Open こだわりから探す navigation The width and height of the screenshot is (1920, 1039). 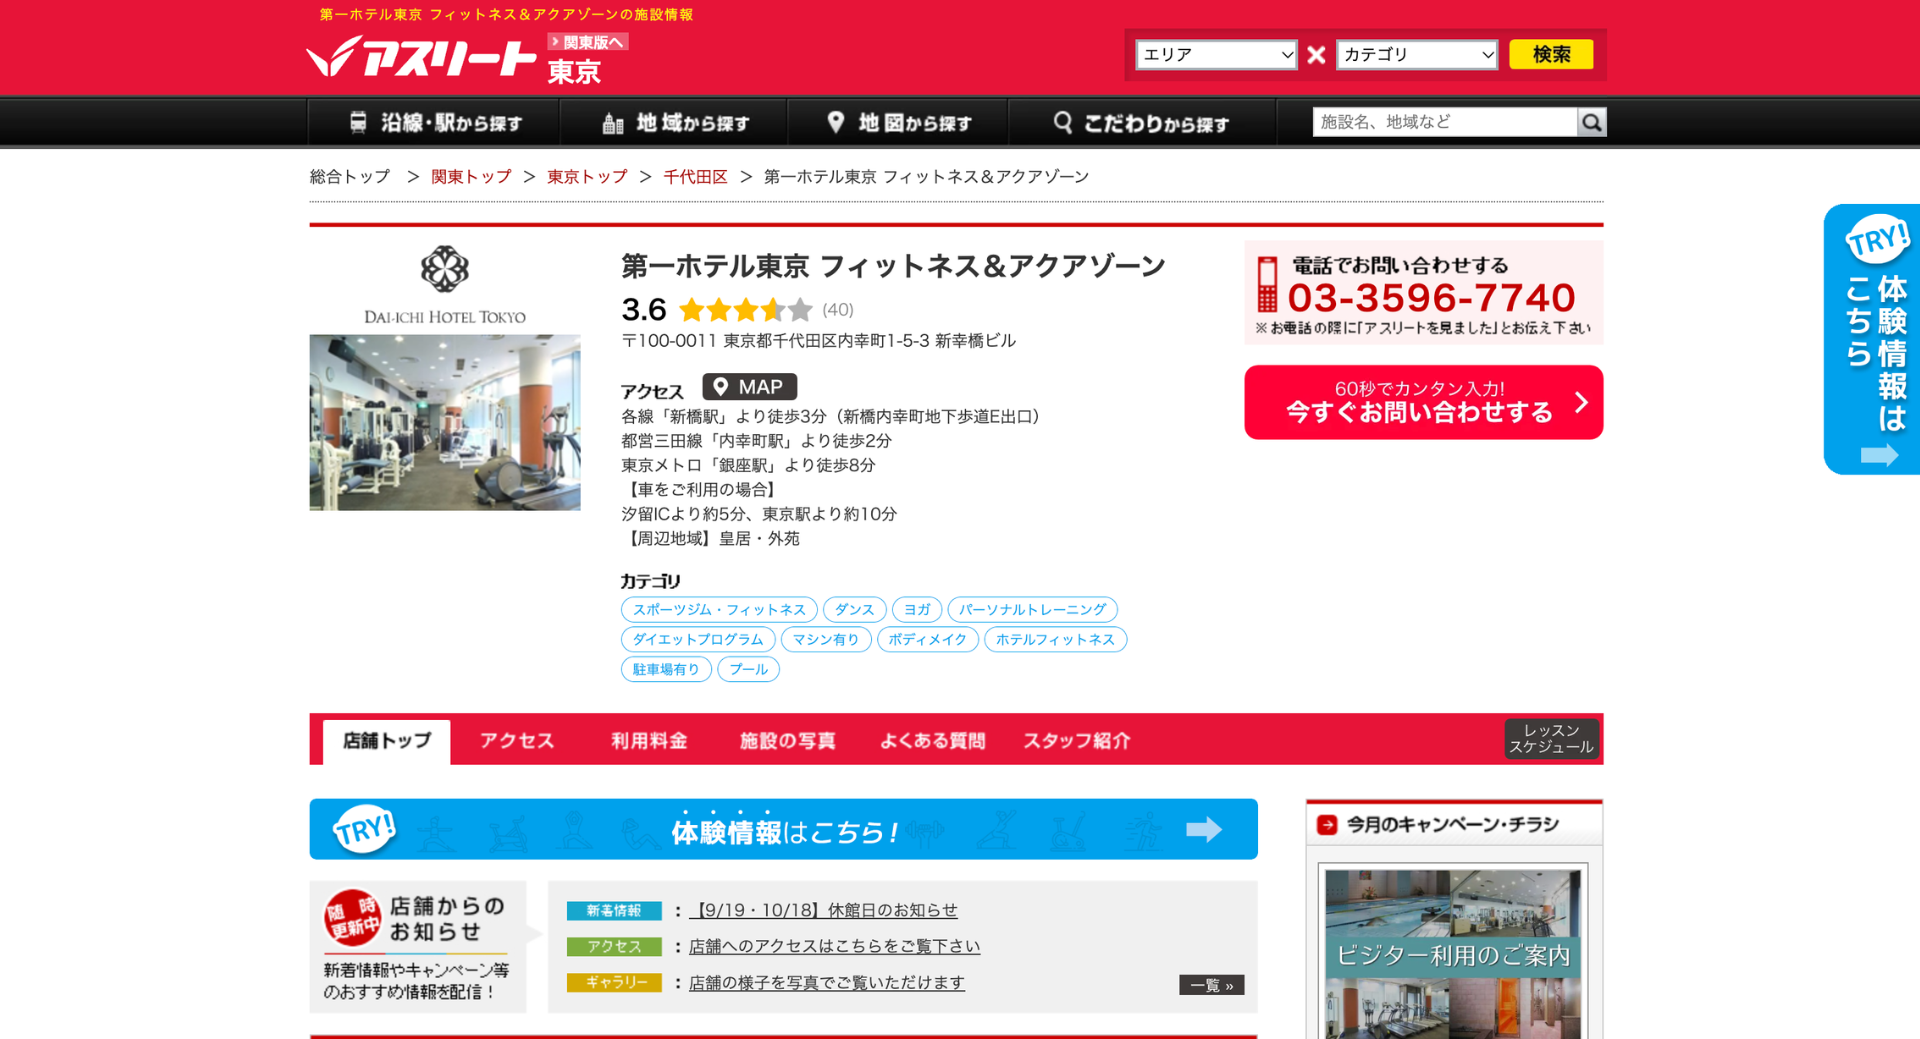[x=1142, y=123]
